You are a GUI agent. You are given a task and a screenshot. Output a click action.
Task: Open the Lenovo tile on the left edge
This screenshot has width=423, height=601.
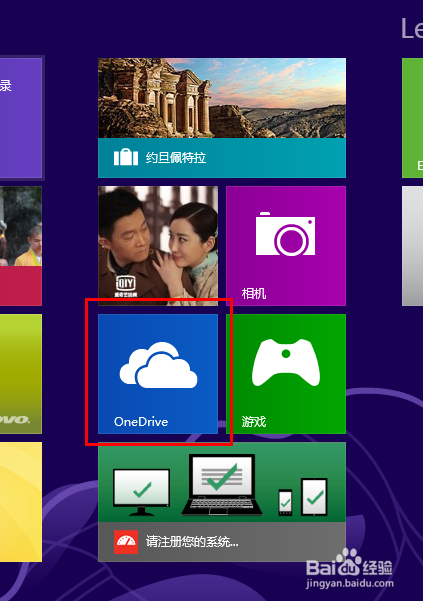point(21,374)
